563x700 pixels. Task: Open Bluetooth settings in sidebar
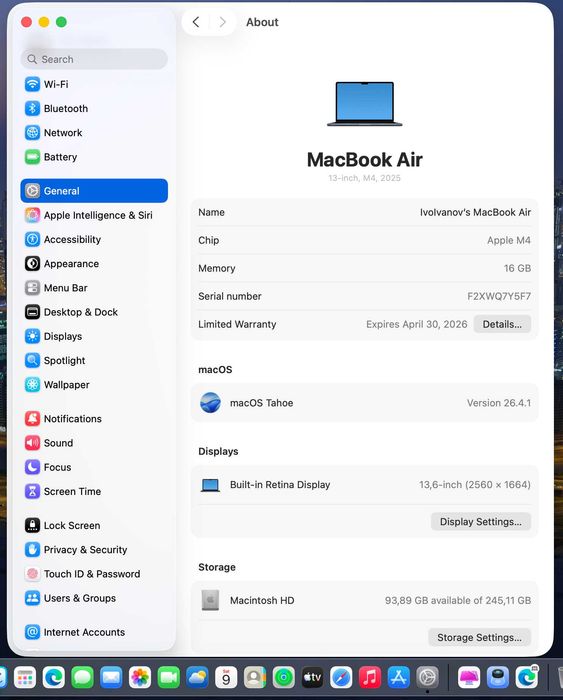tap(94, 108)
